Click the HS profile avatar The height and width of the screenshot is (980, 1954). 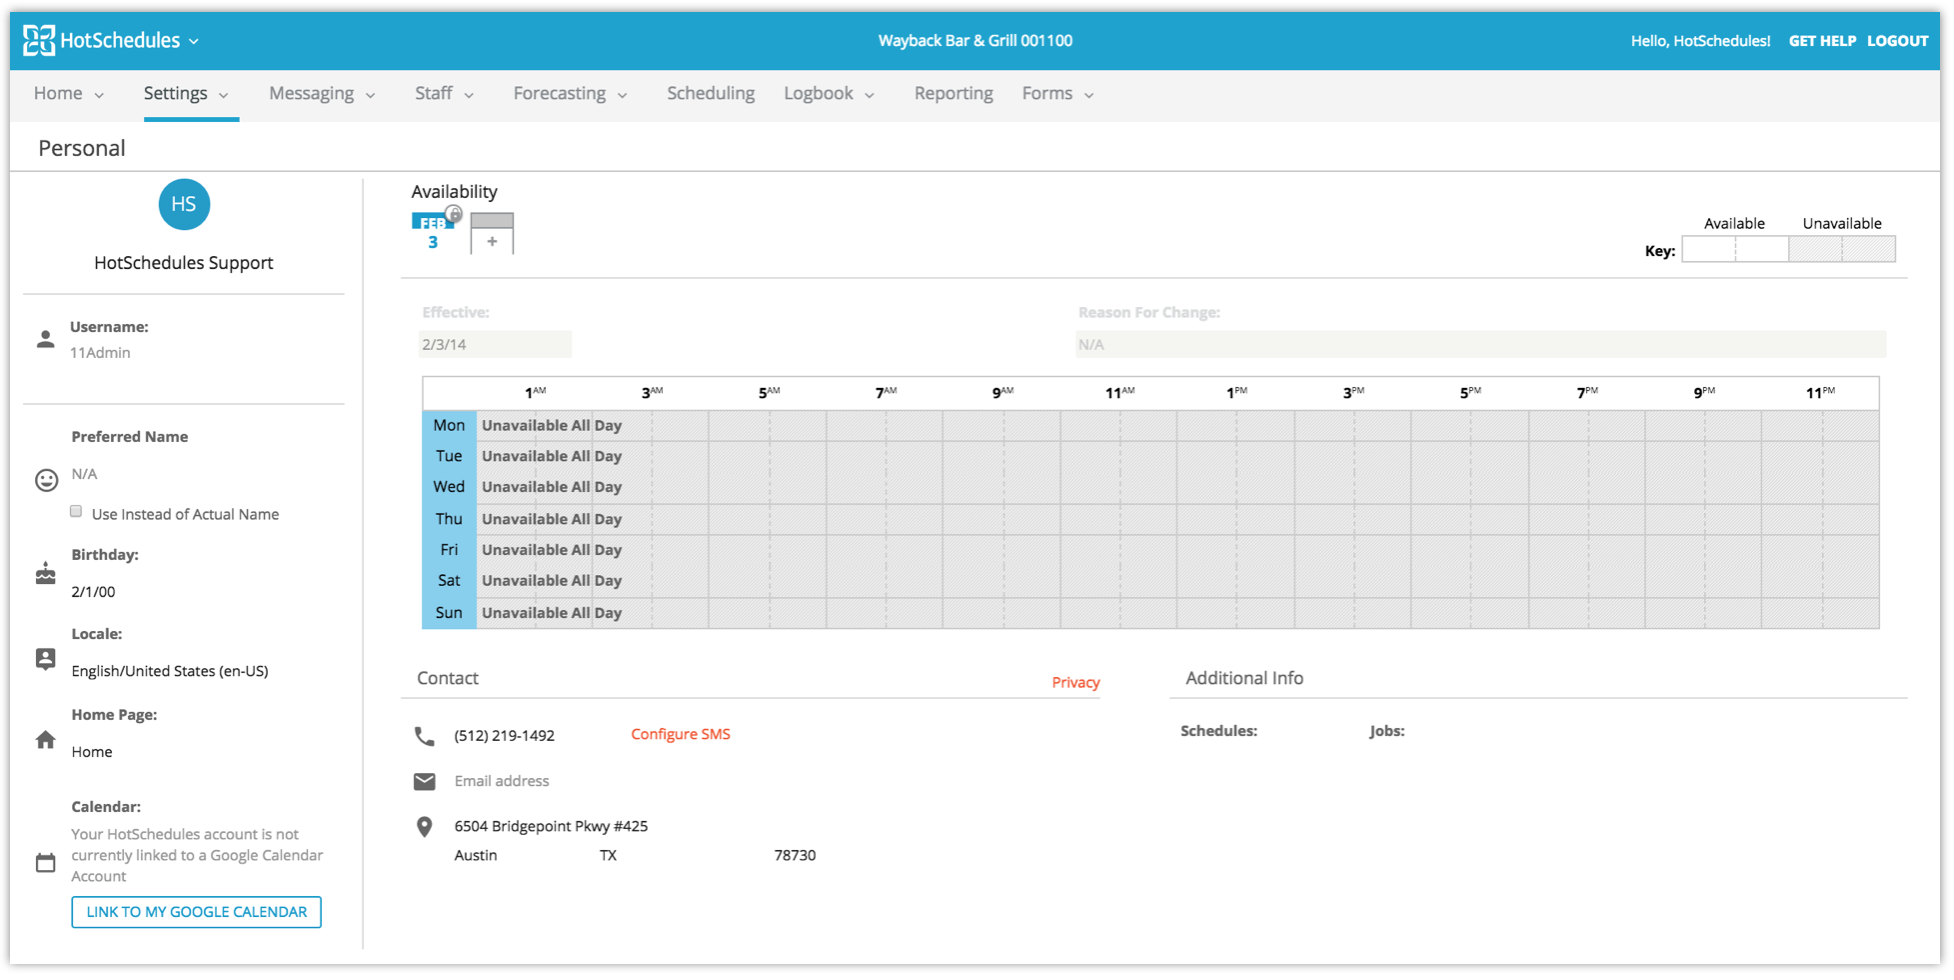[183, 205]
